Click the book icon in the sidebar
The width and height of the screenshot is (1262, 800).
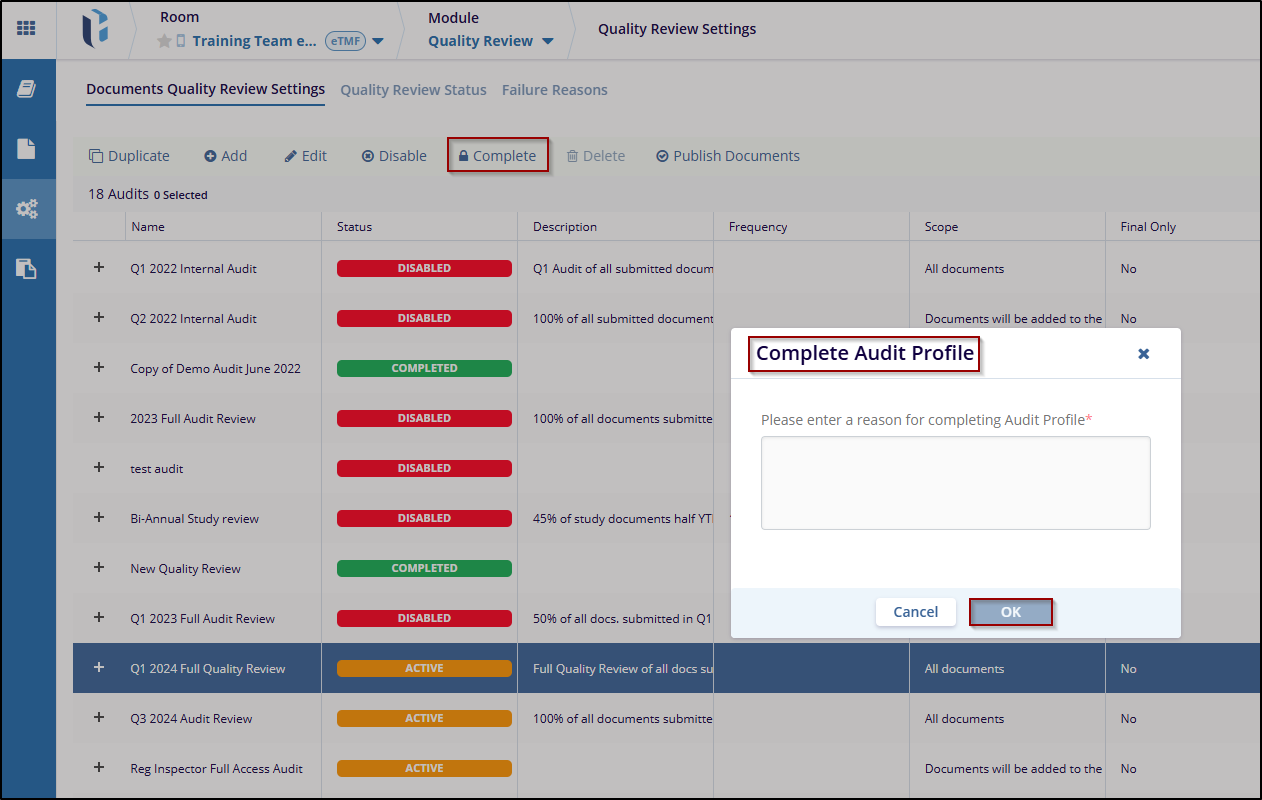(27, 89)
